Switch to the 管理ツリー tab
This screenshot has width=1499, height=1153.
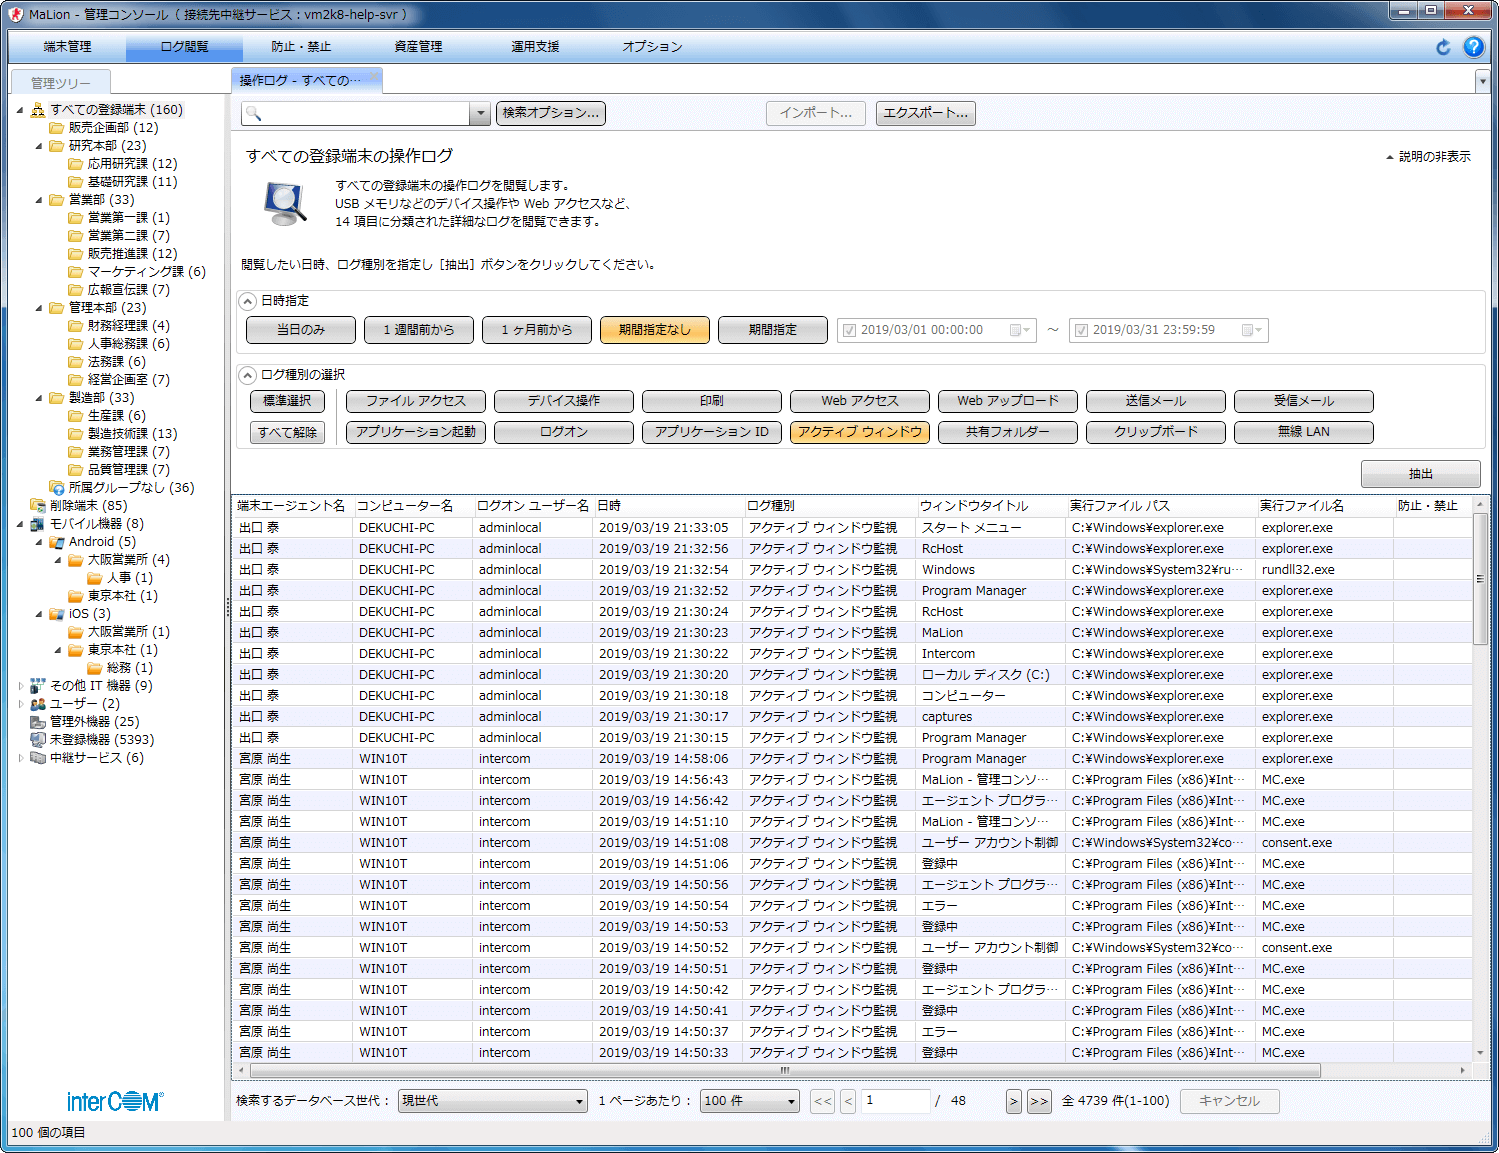(x=60, y=83)
